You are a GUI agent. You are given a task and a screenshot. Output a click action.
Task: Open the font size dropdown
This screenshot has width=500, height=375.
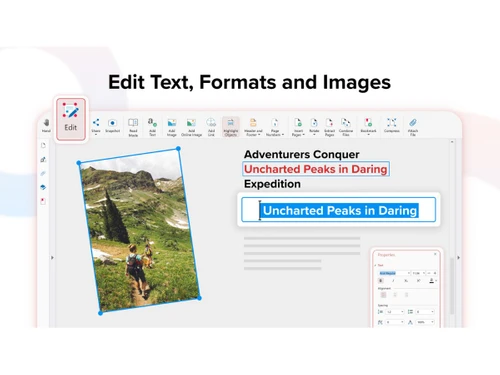pyautogui.click(x=419, y=273)
